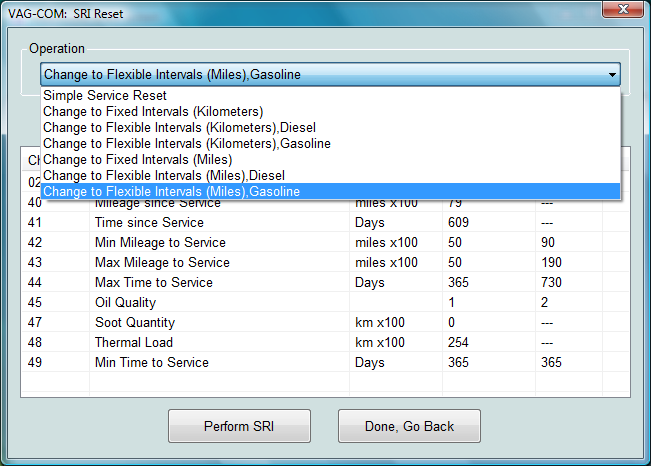Open the Operation combo box arrow
The width and height of the screenshot is (651, 466).
pos(612,75)
